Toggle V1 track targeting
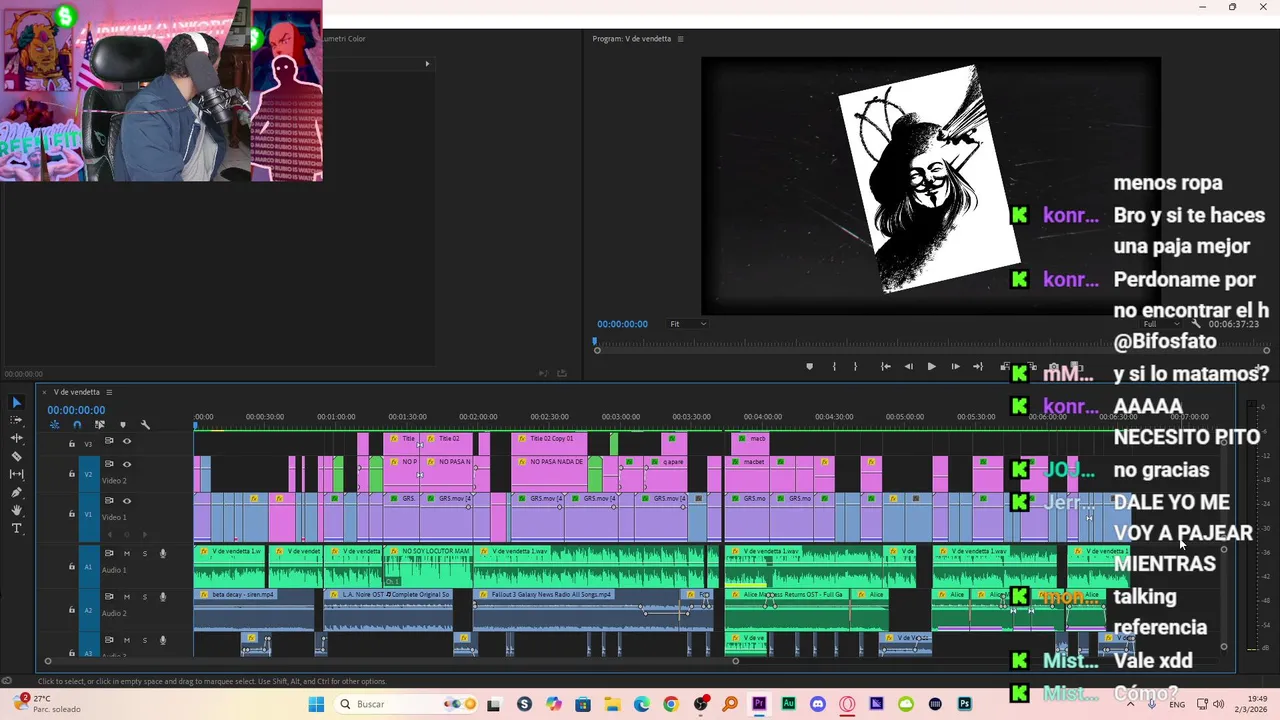1280x720 pixels. point(88,514)
